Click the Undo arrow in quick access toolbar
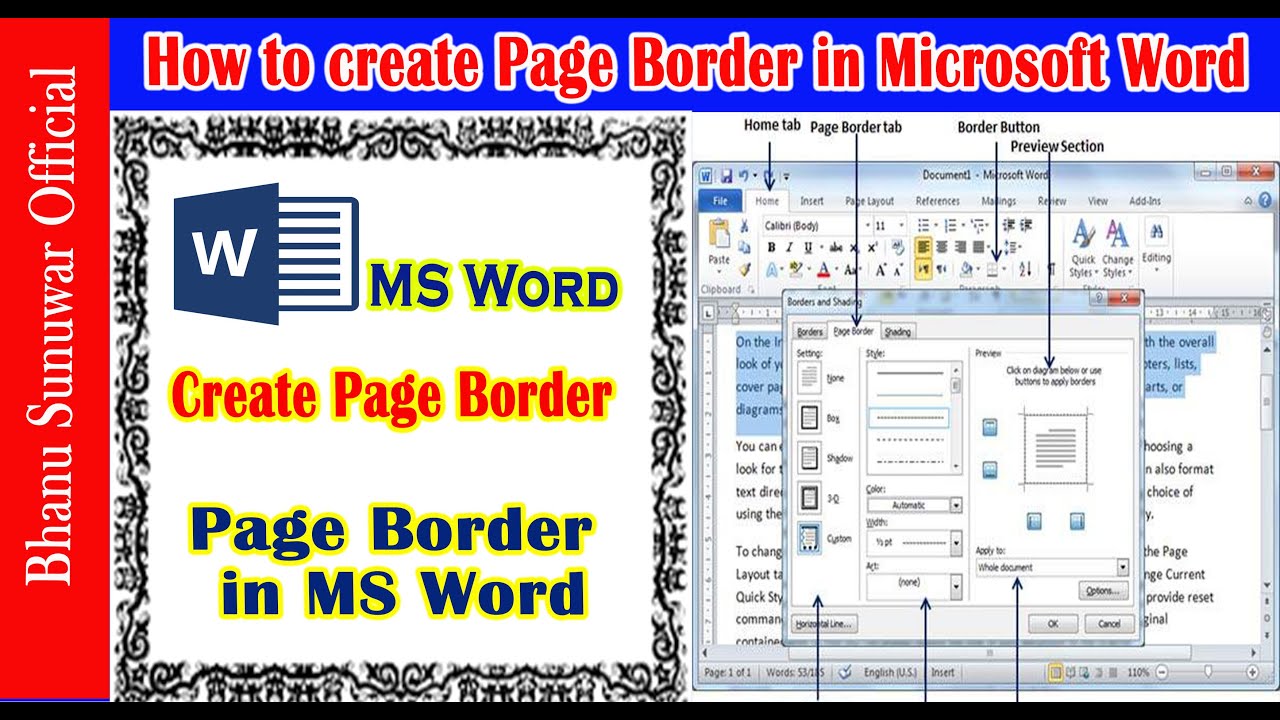Image resolution: width=1280 pixels, height=720 pixels. (744, 175)
